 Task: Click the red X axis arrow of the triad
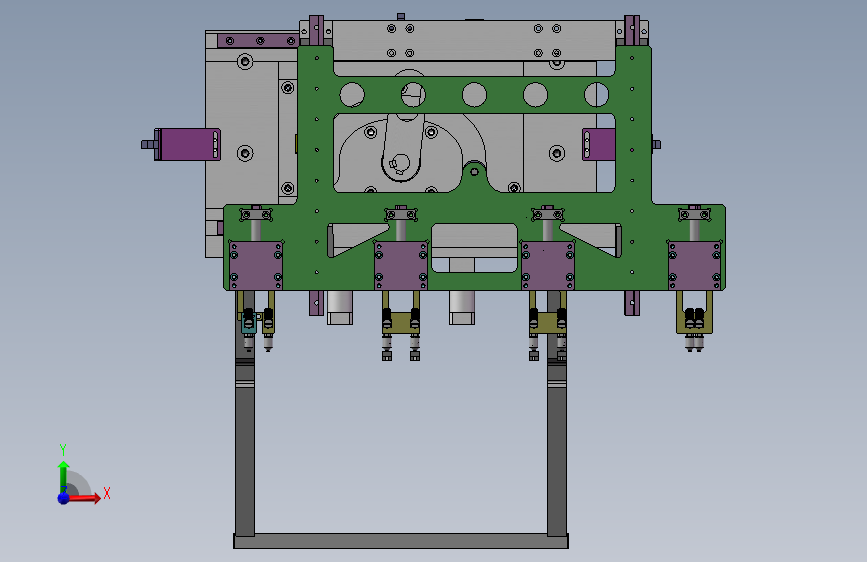[x=85, y=498]
